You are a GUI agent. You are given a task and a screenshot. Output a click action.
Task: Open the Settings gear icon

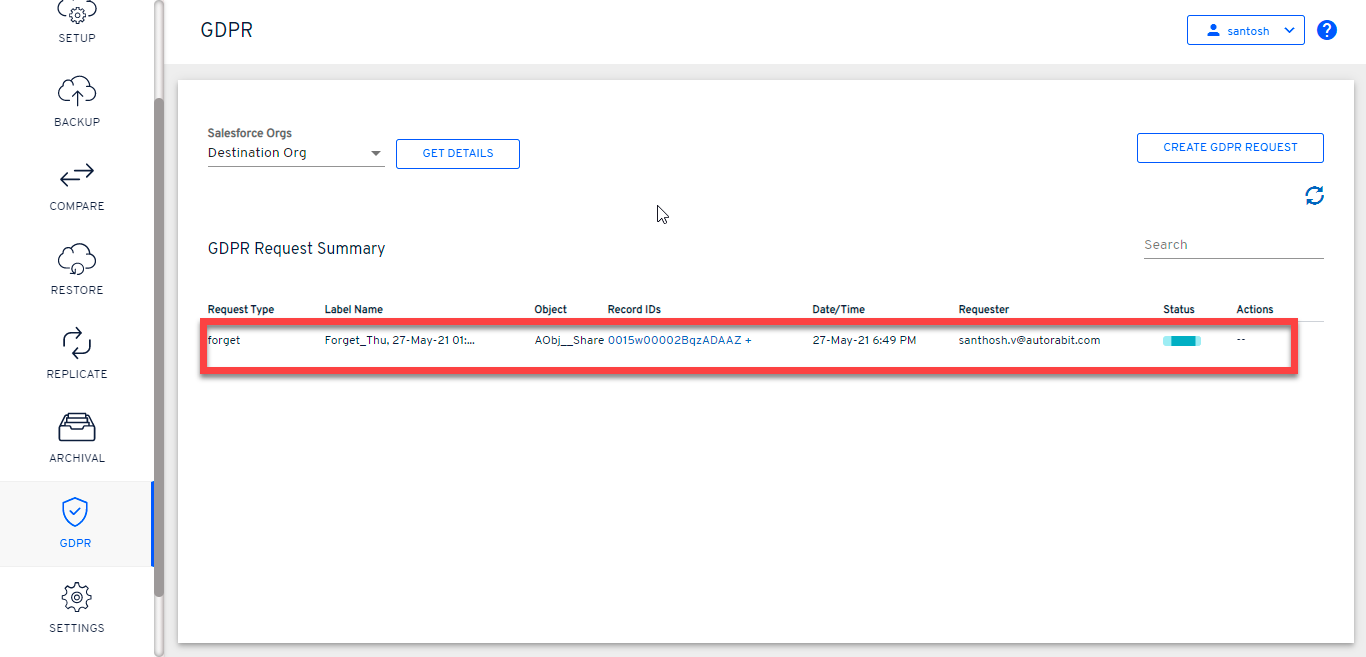(x=76, y=598)
